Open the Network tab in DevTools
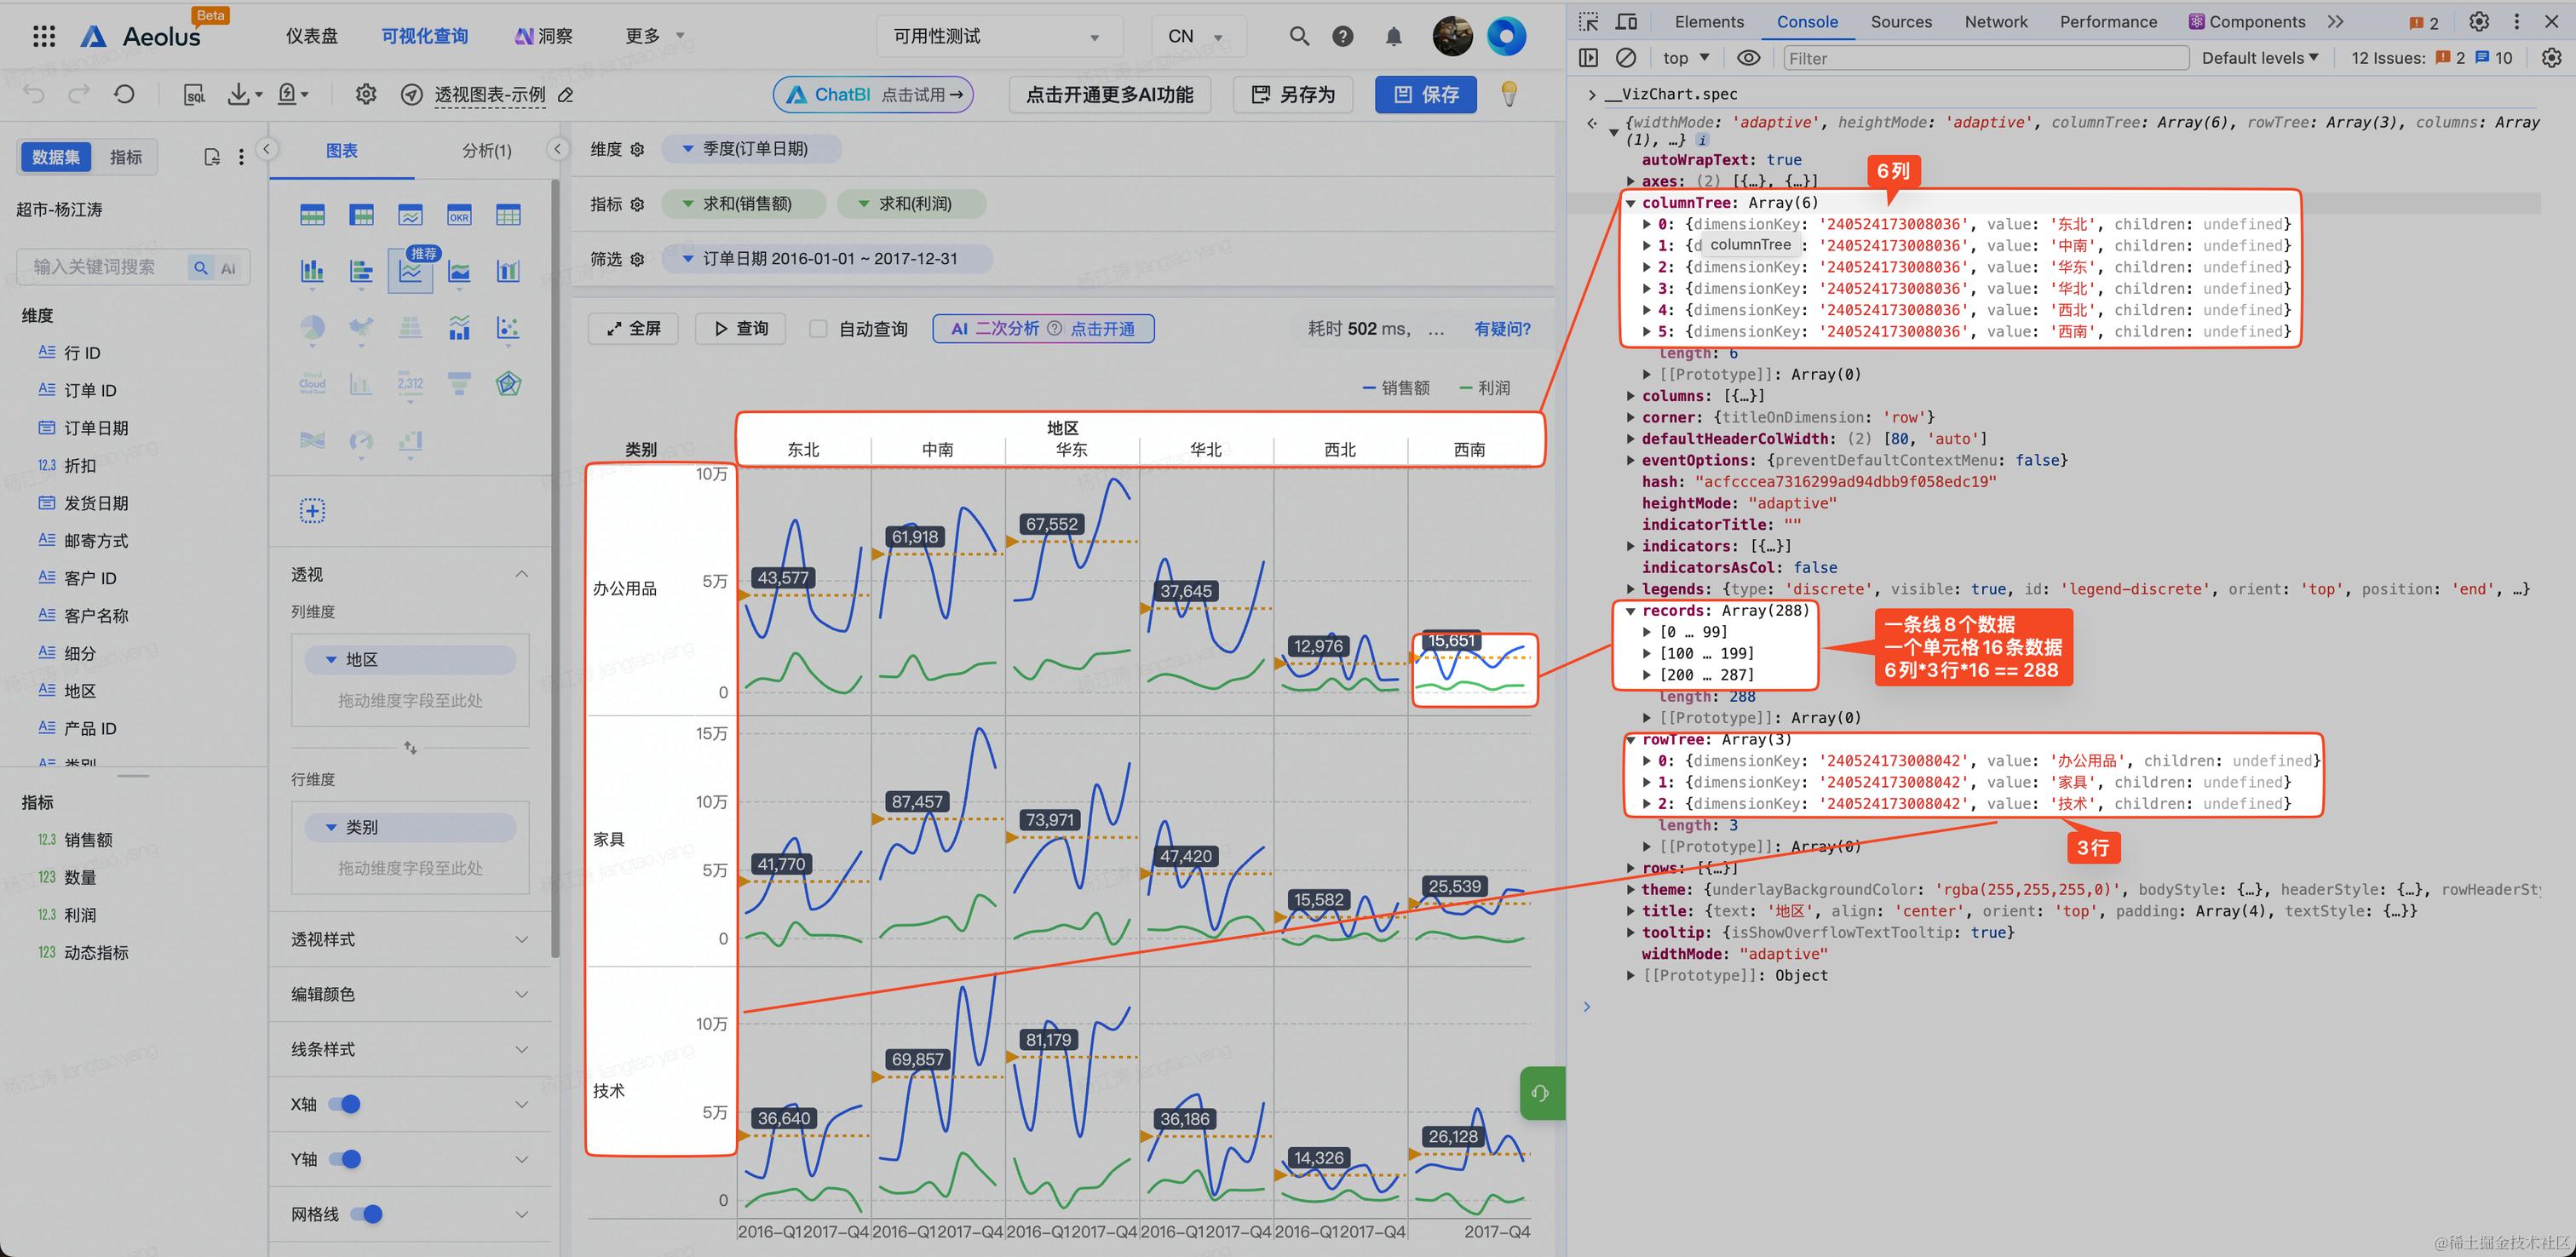 [1995, 22]
